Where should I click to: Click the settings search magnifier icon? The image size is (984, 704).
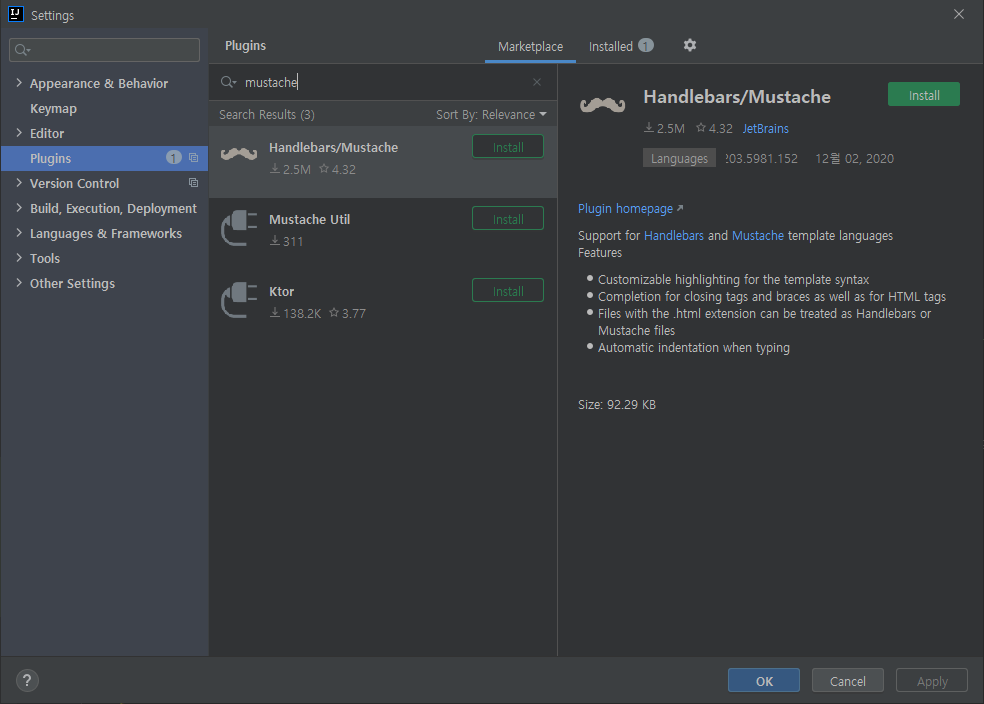coord(23,50)
